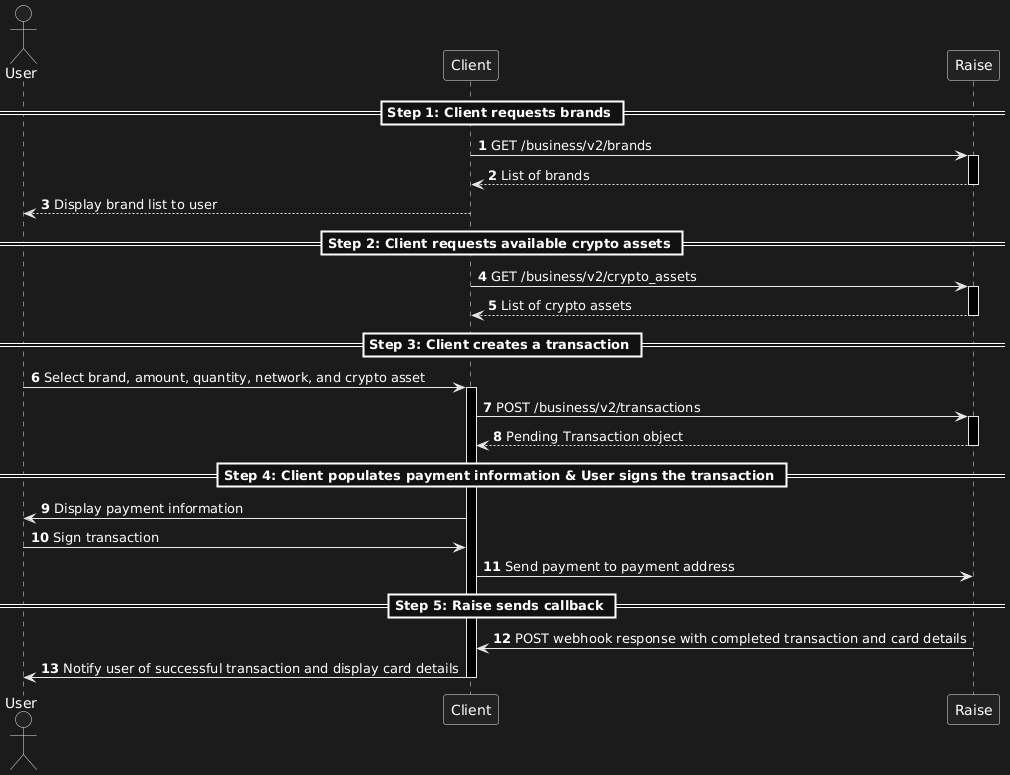Viewport: 1010px width, 775px height.
Task: Select 'POST /business/v2/transactions' message
Action: coord(598,408)
